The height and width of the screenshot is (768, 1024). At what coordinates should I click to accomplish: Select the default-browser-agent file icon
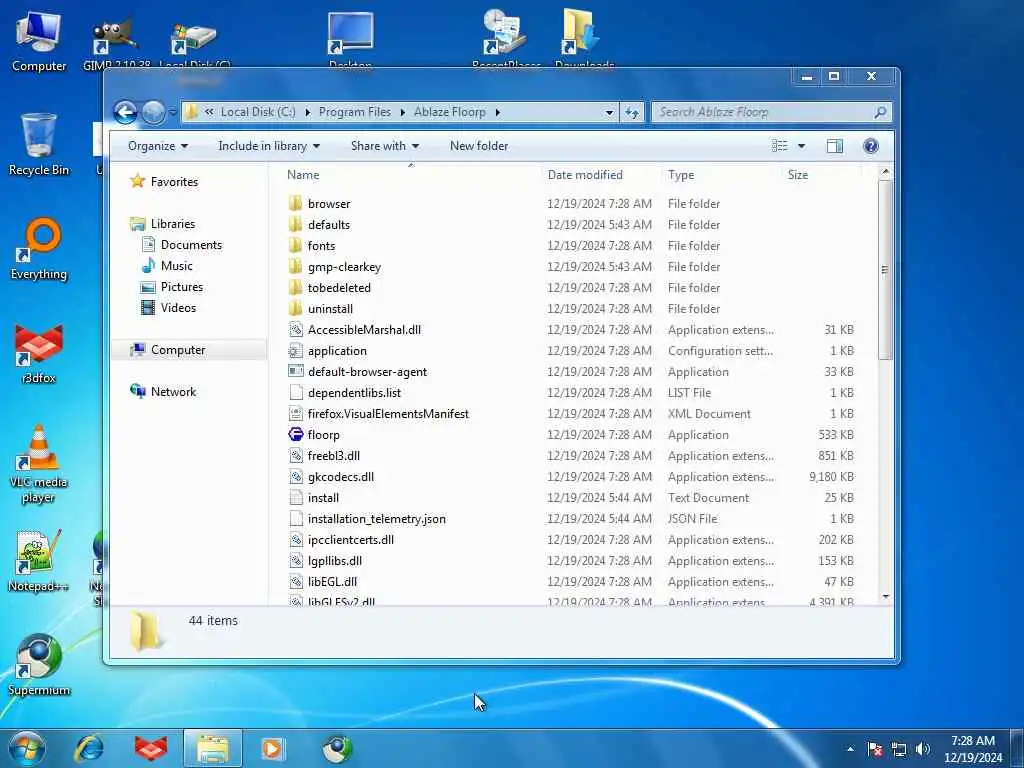tap(296, 372)
